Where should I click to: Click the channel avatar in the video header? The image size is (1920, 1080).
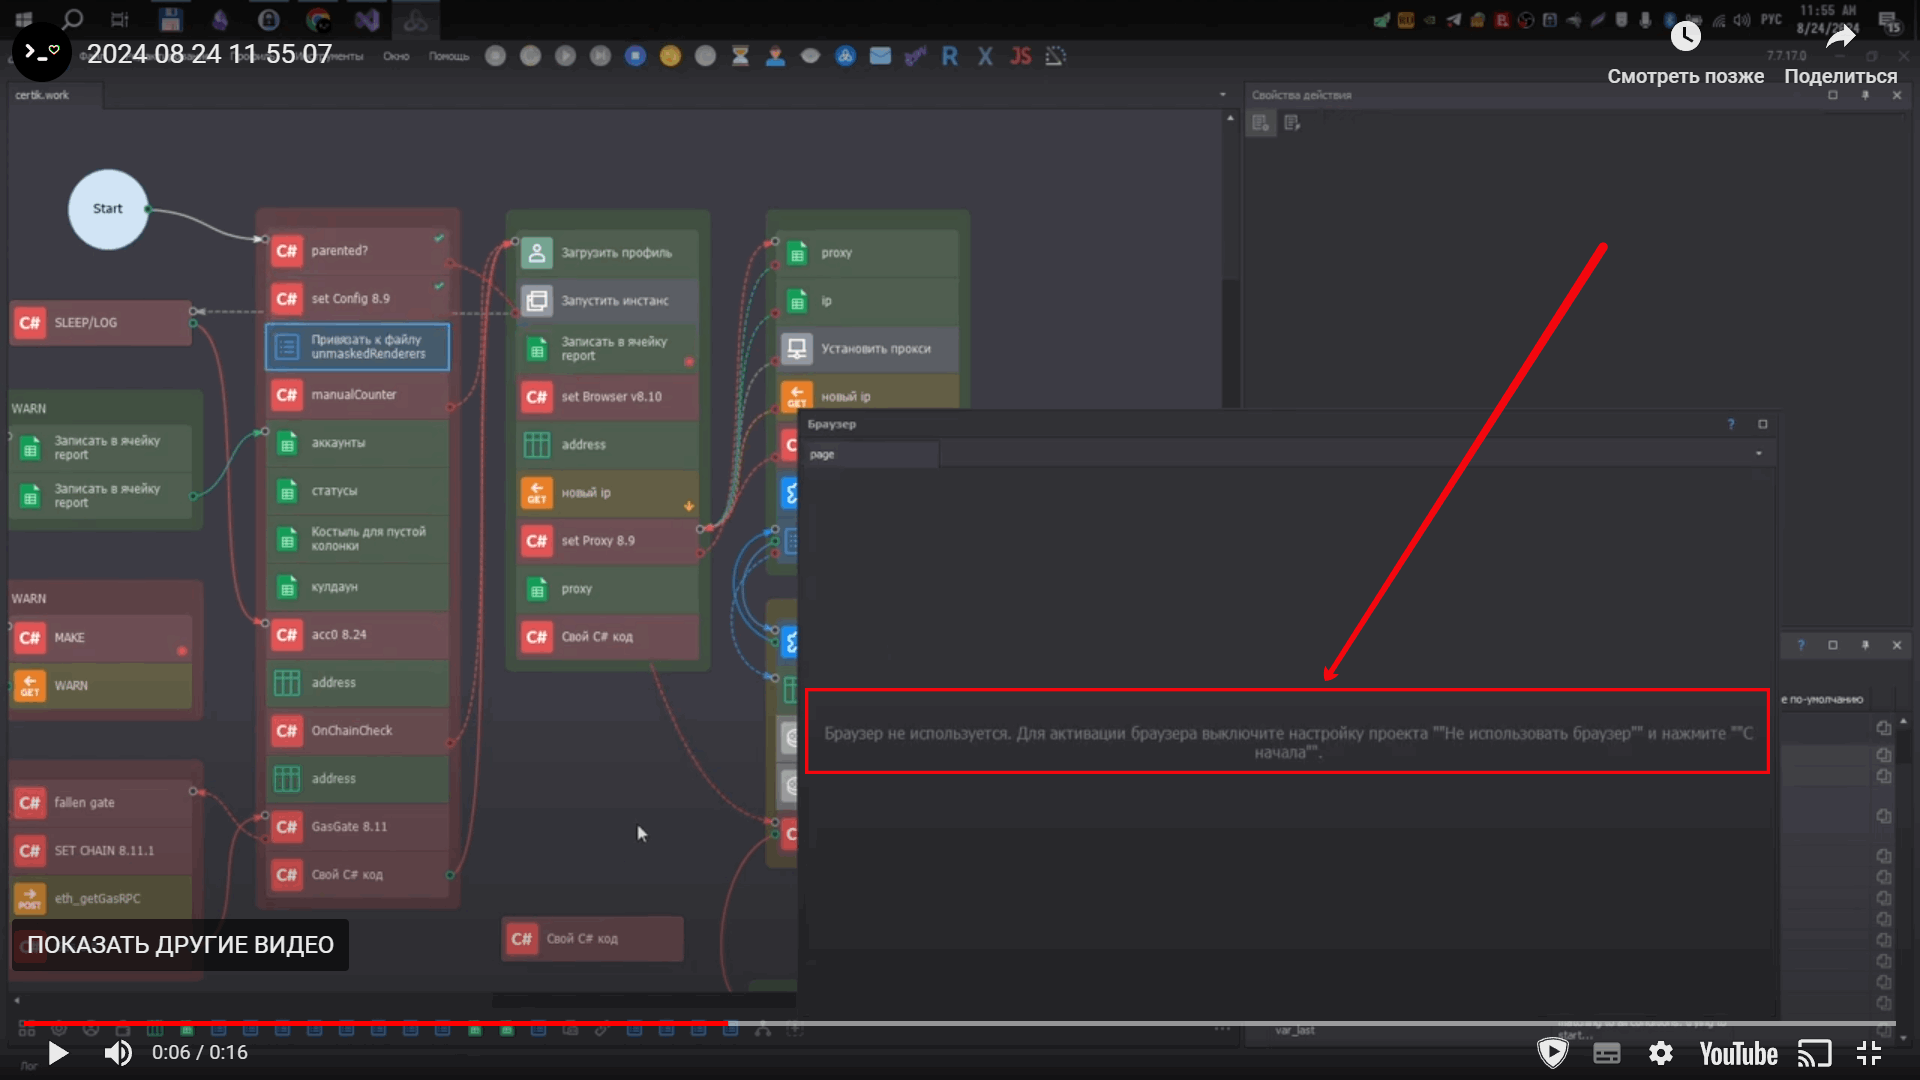[42, 52]
